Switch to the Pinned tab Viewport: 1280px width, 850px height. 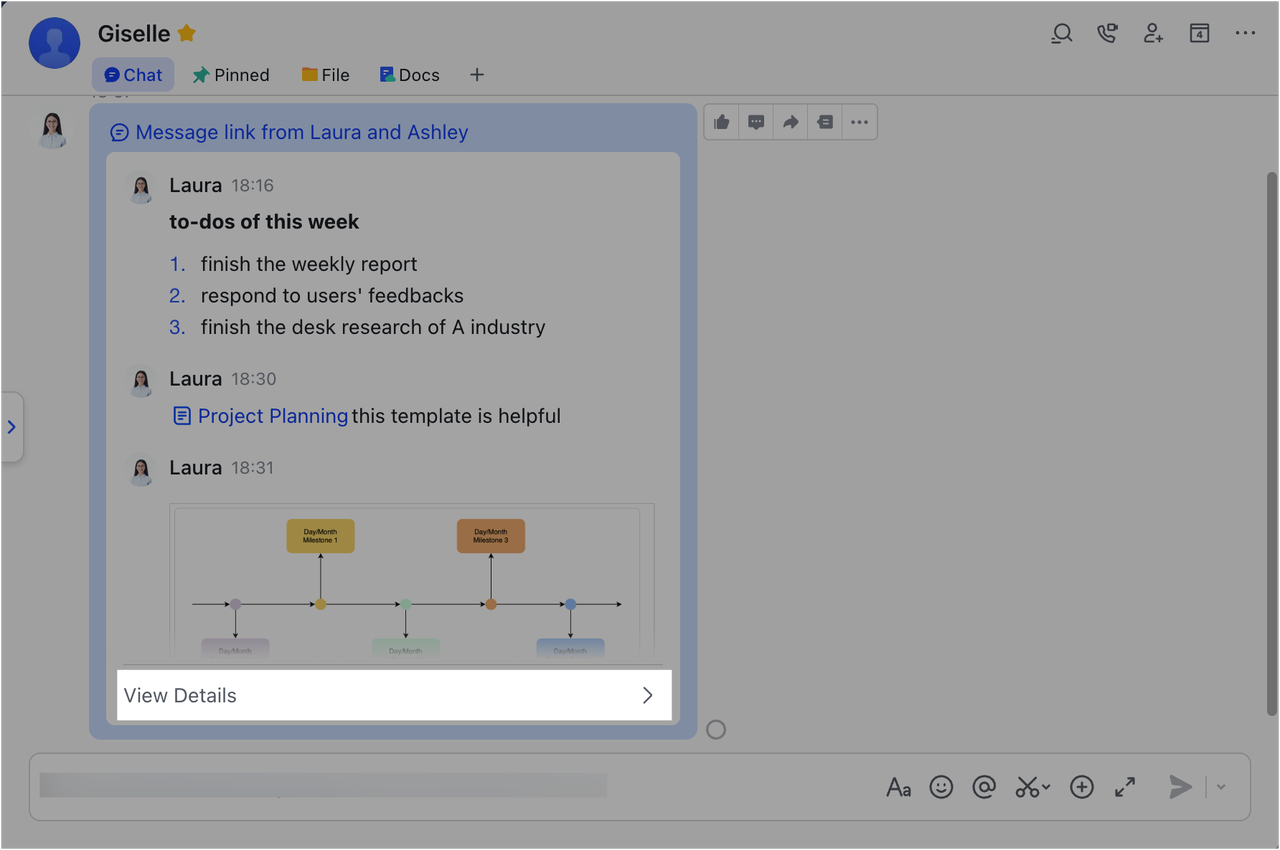(x=231, y=74)
